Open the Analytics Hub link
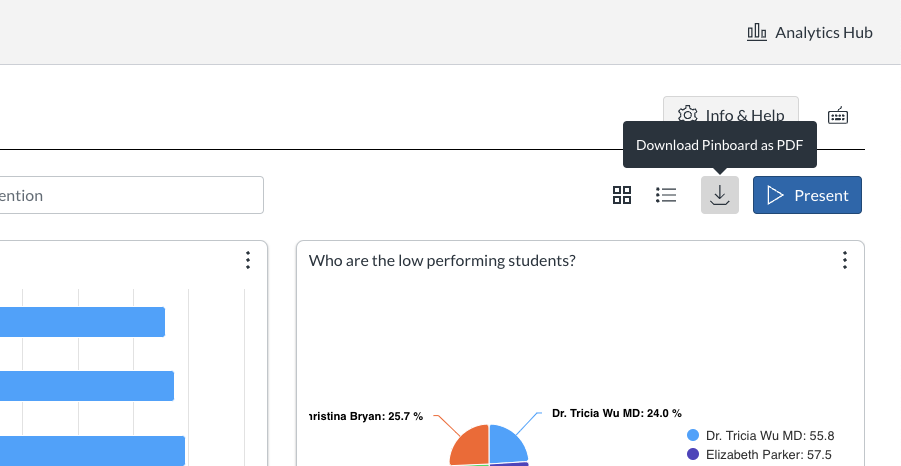The height and width of the screenshot is (466, 901). (810, 32)
